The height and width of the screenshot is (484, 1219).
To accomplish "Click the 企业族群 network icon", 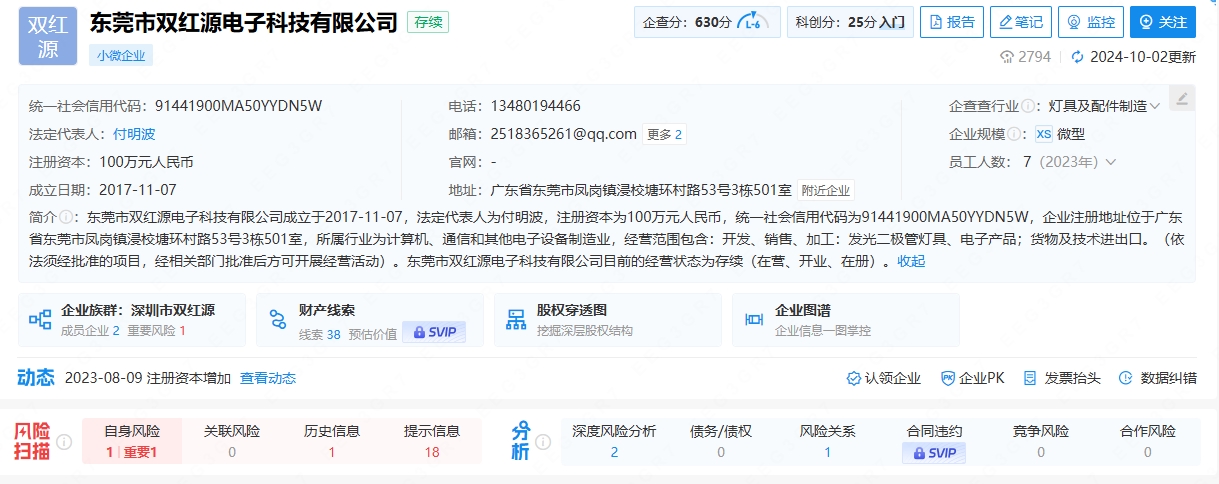I will pyautogui.click(x=40, y=320).
